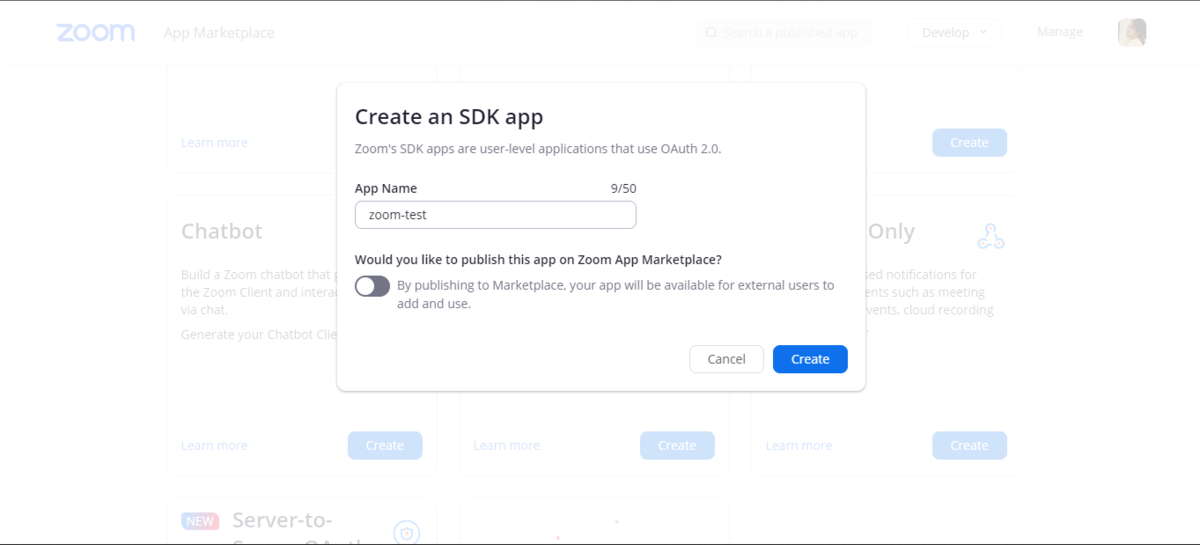The image size is (1200, 545).
Task: Click the Chatbot card heading
Action: point(222,231)
